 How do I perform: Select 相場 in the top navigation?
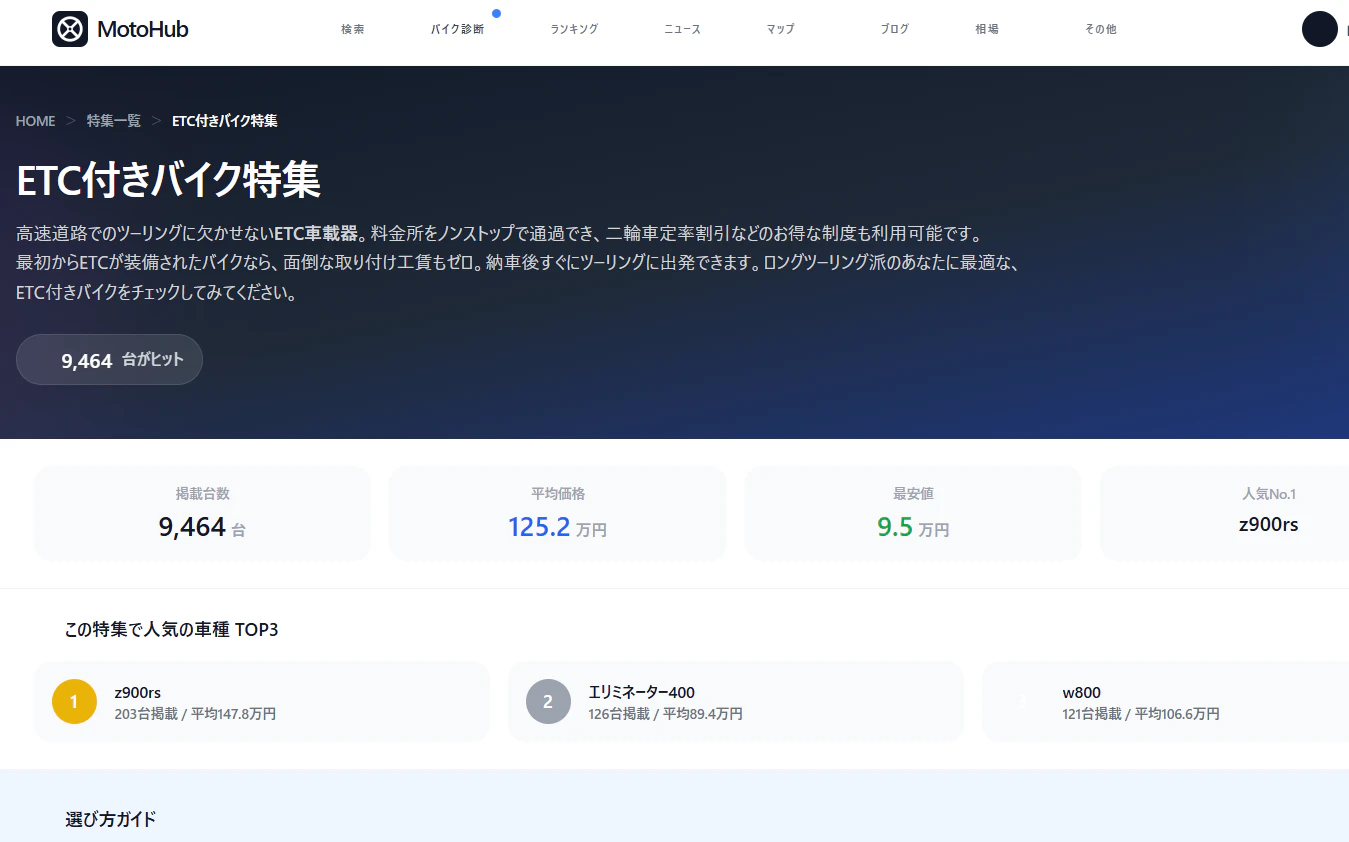[987, 30]
